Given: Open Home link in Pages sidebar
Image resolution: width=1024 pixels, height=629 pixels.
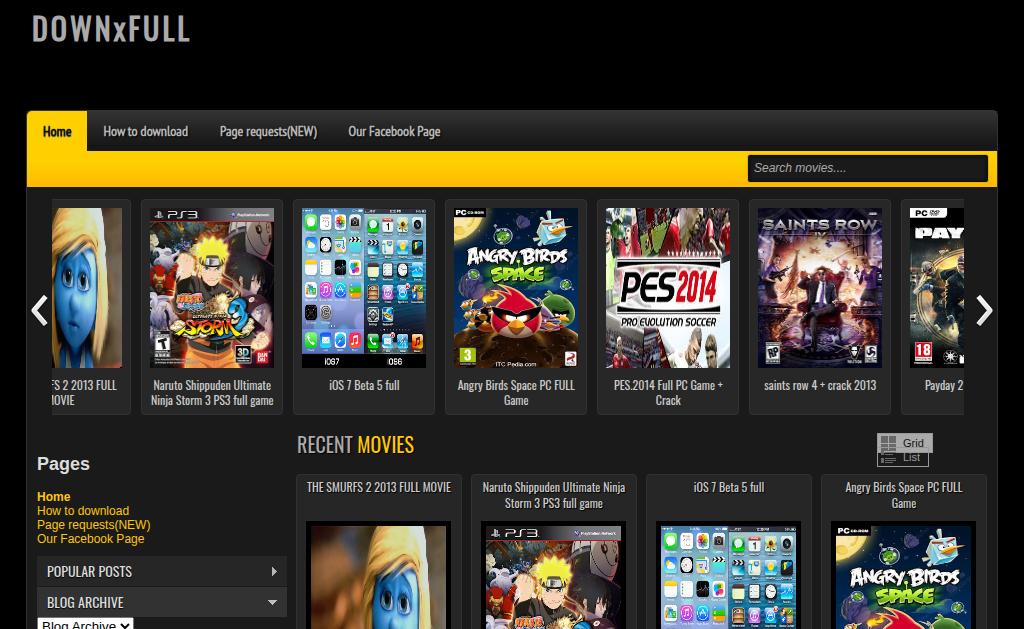Looking at the screenshot, I should [54, 496].
